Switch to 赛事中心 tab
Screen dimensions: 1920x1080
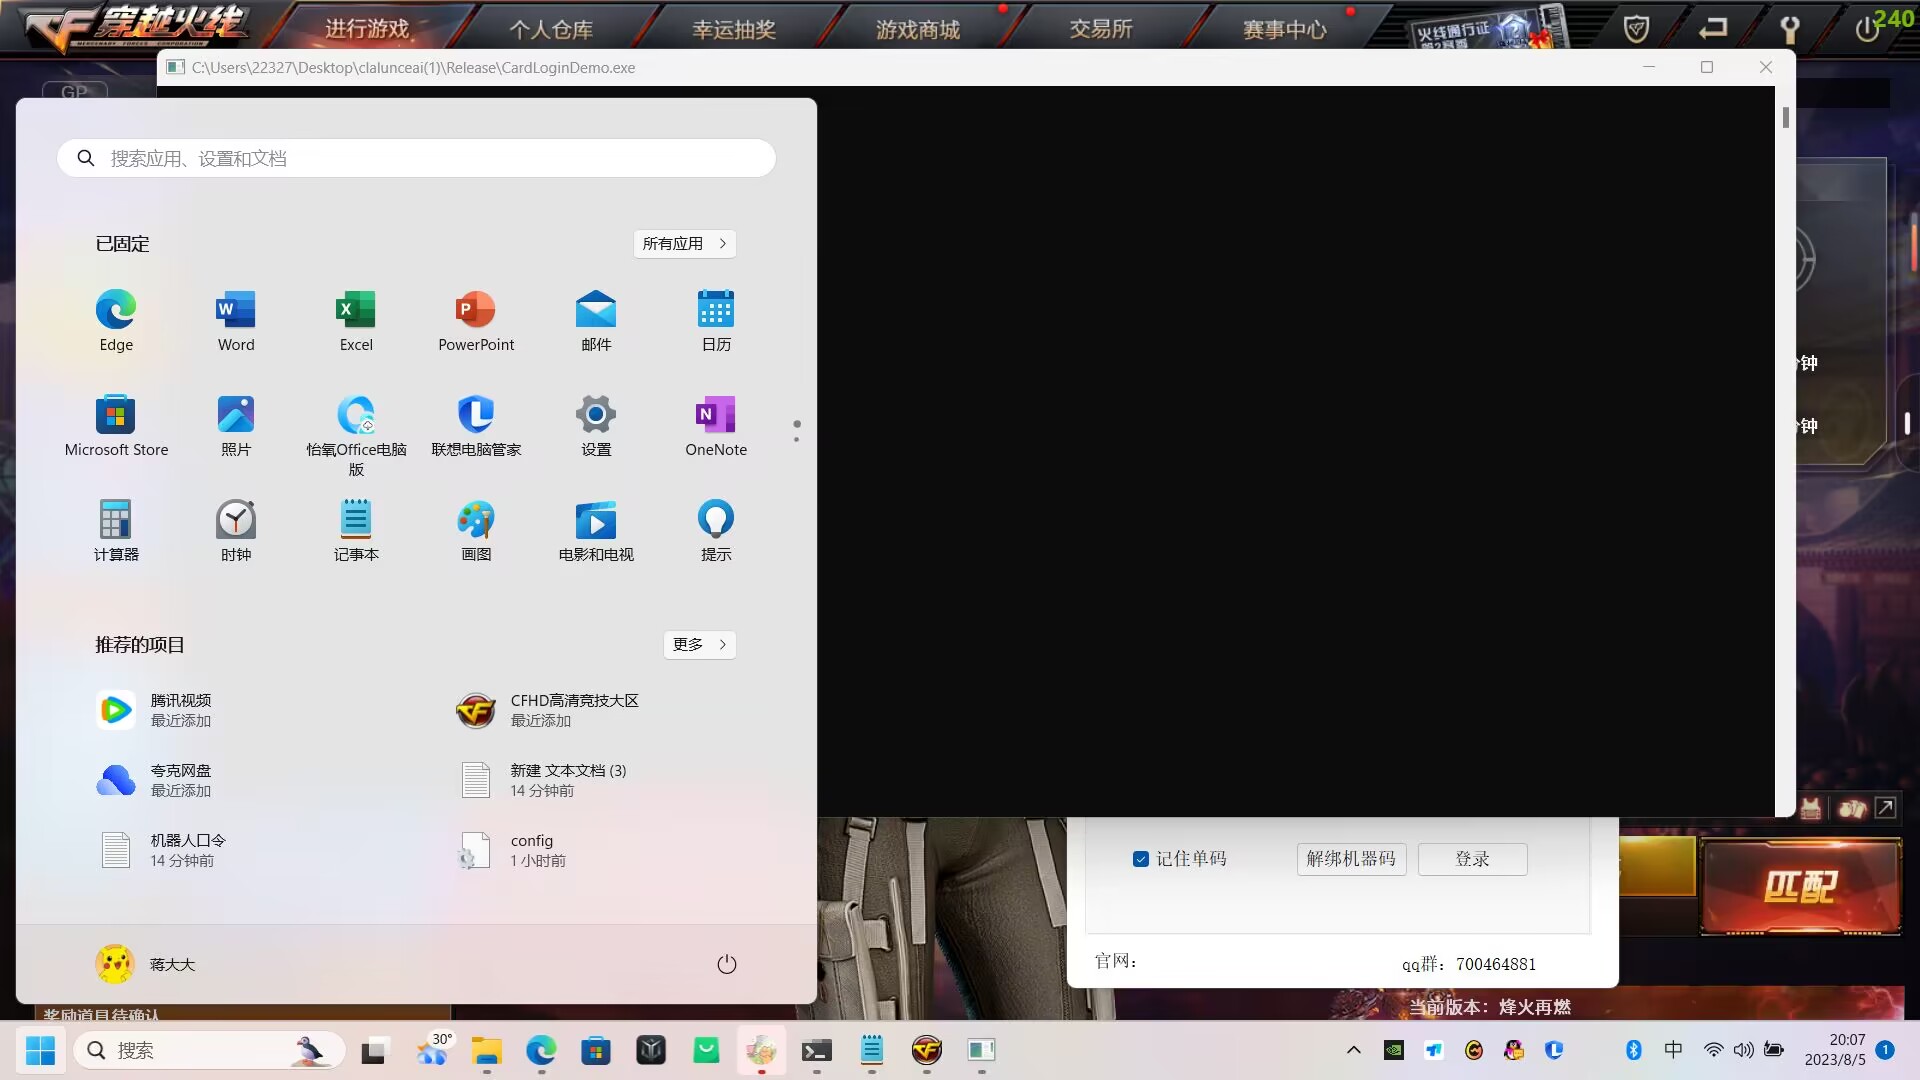1285,29
